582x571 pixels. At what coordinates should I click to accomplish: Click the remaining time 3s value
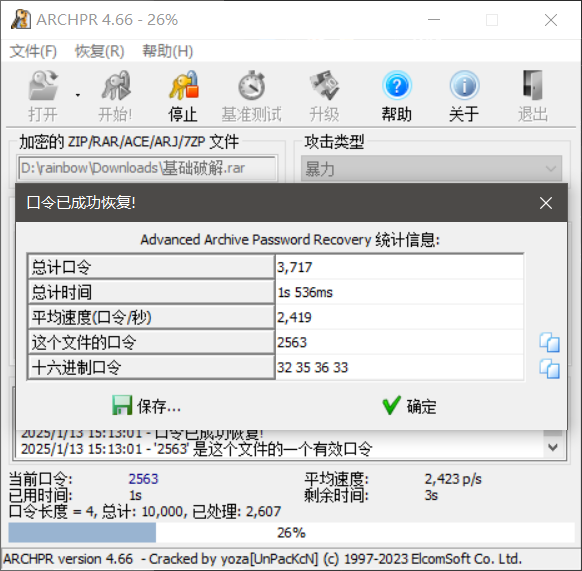431,495
